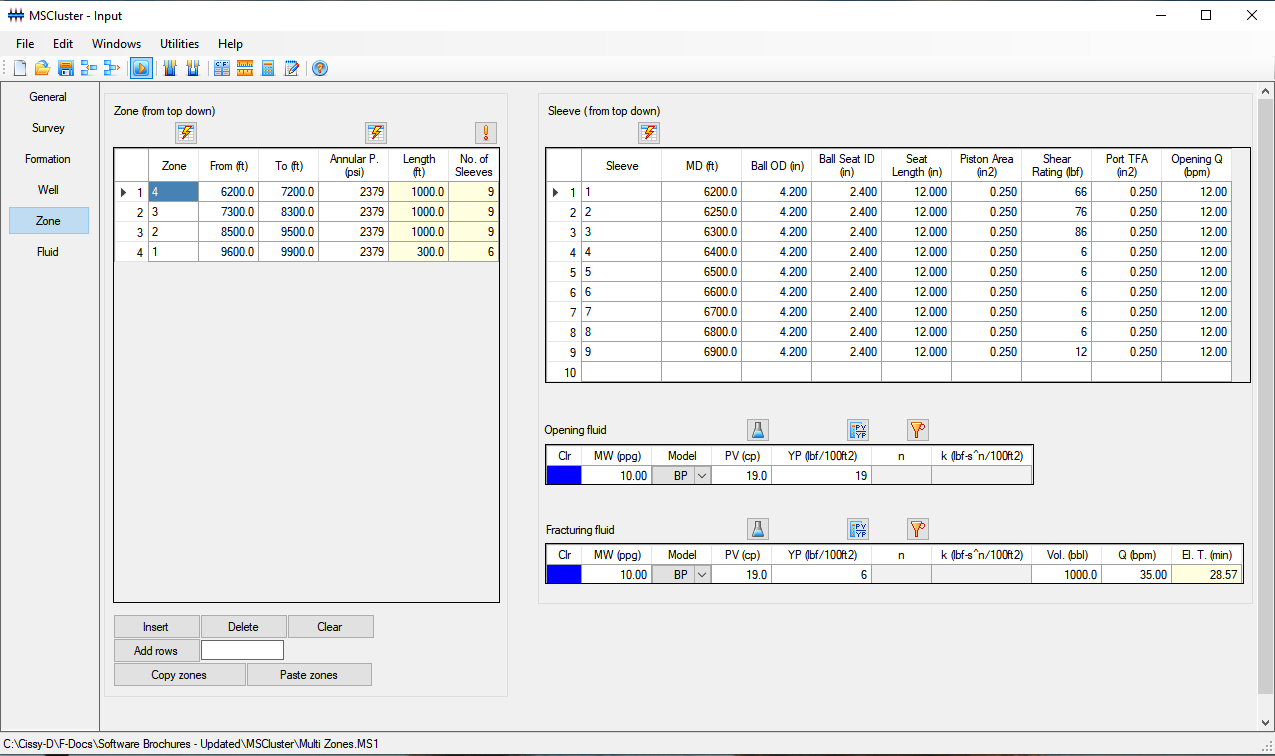Open the calculator tool in the toolbar

tap(268, 68)
